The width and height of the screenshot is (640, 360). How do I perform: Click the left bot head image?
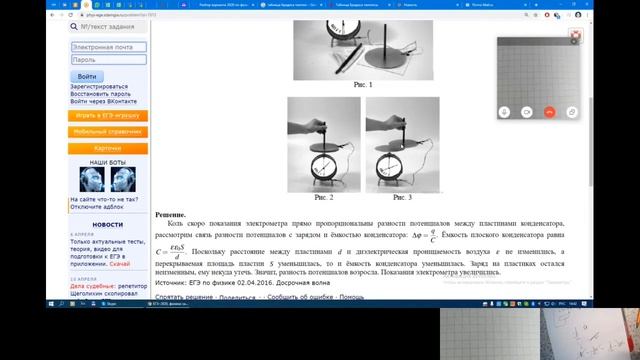coord(92,179)
